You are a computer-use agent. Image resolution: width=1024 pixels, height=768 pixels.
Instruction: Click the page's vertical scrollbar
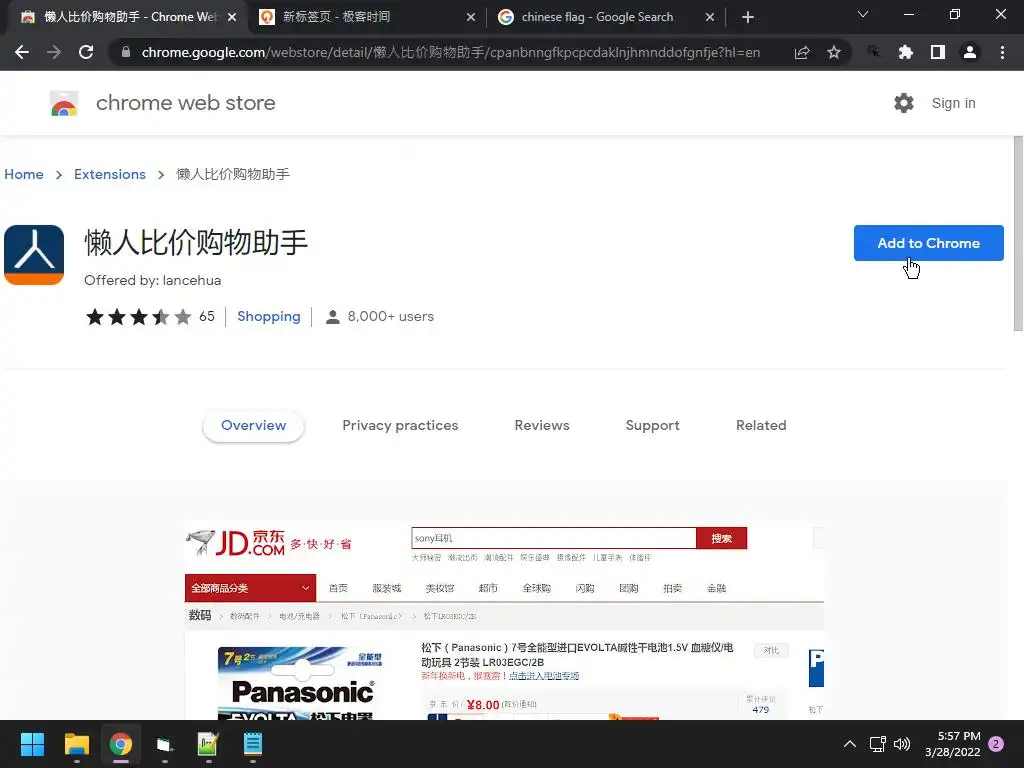tap(1018, 233)
